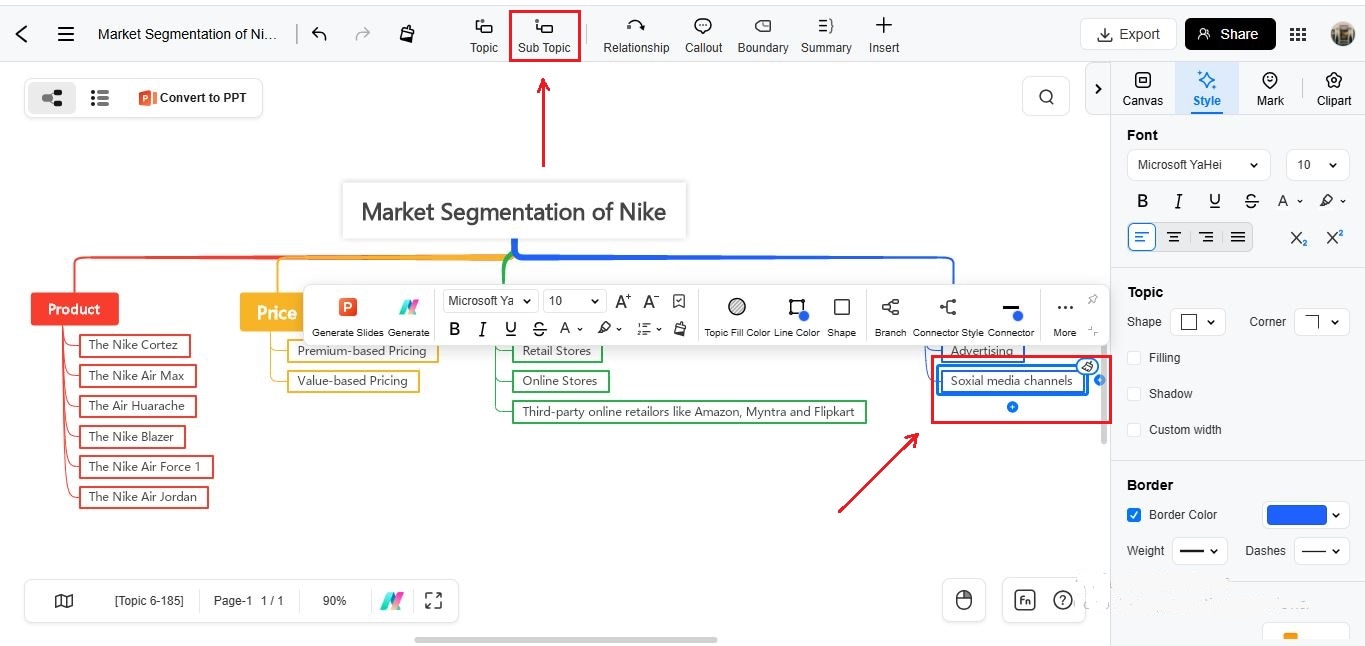Increase font size in floating toolbar
1365x646 pixels.
tap(622, 301)
